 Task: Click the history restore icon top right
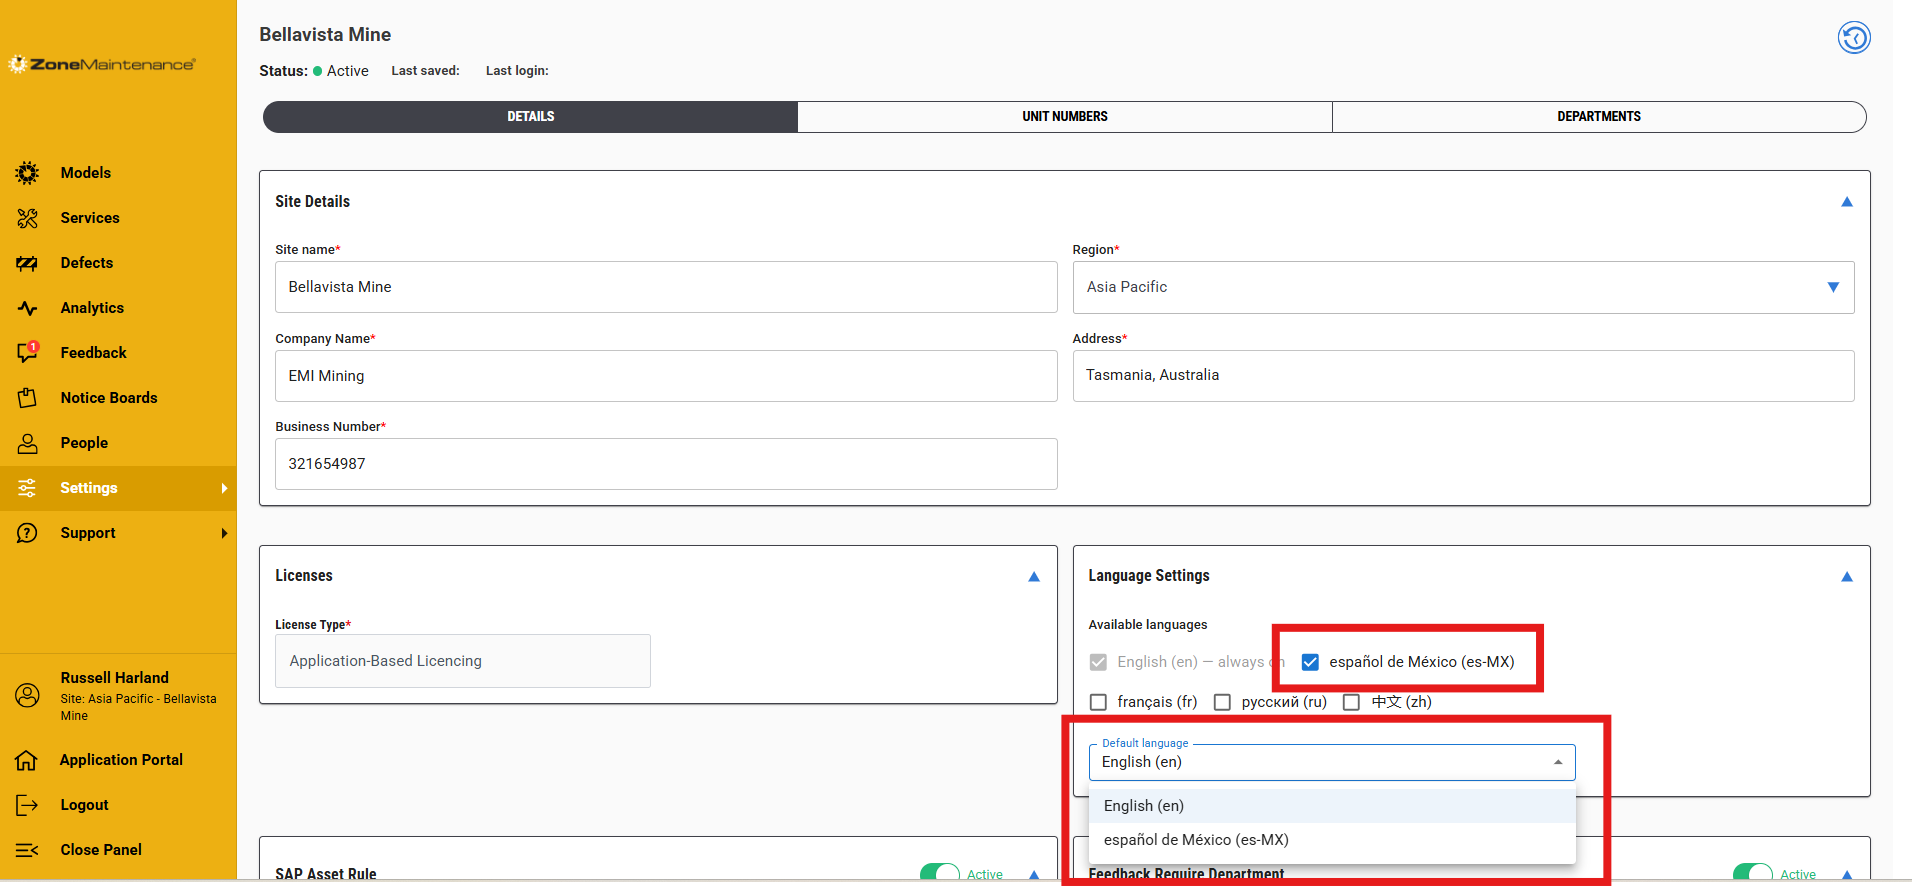coord(1854,38)
